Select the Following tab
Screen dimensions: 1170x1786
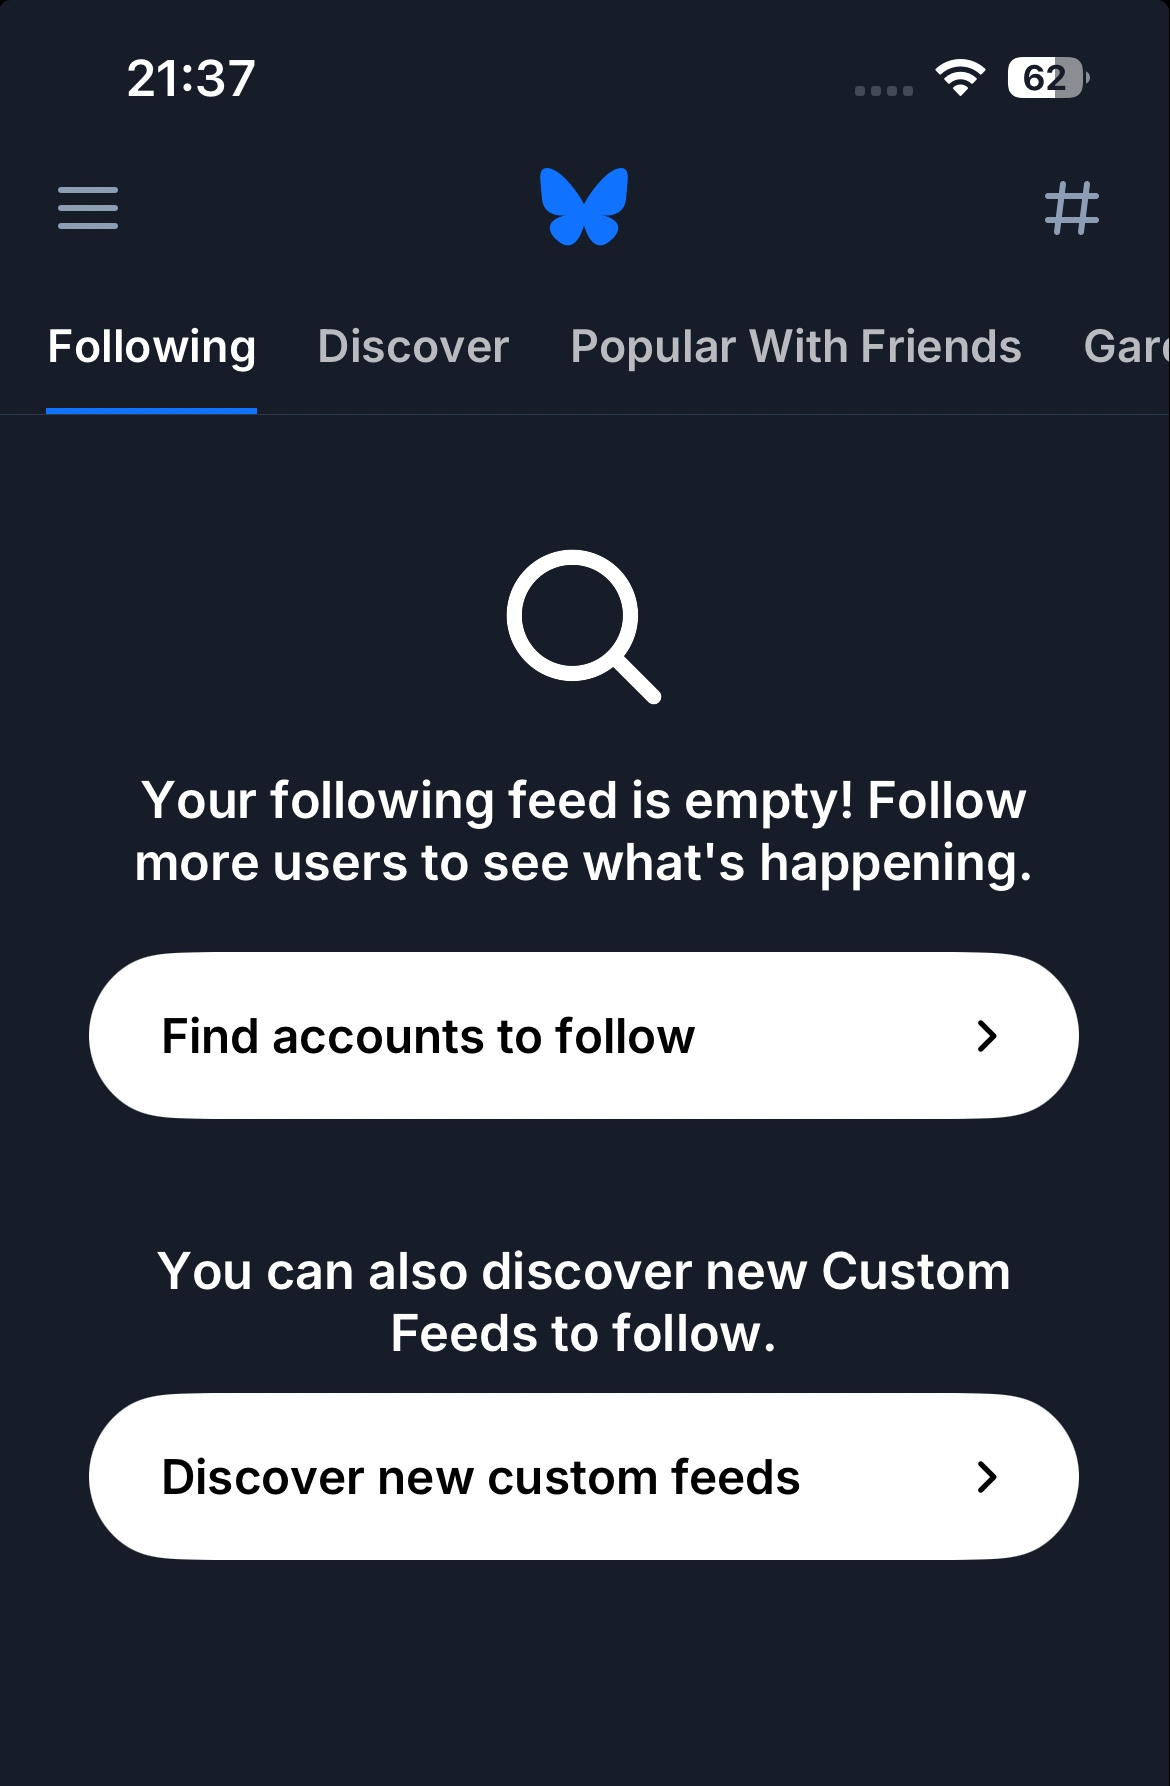coord(152,347)
